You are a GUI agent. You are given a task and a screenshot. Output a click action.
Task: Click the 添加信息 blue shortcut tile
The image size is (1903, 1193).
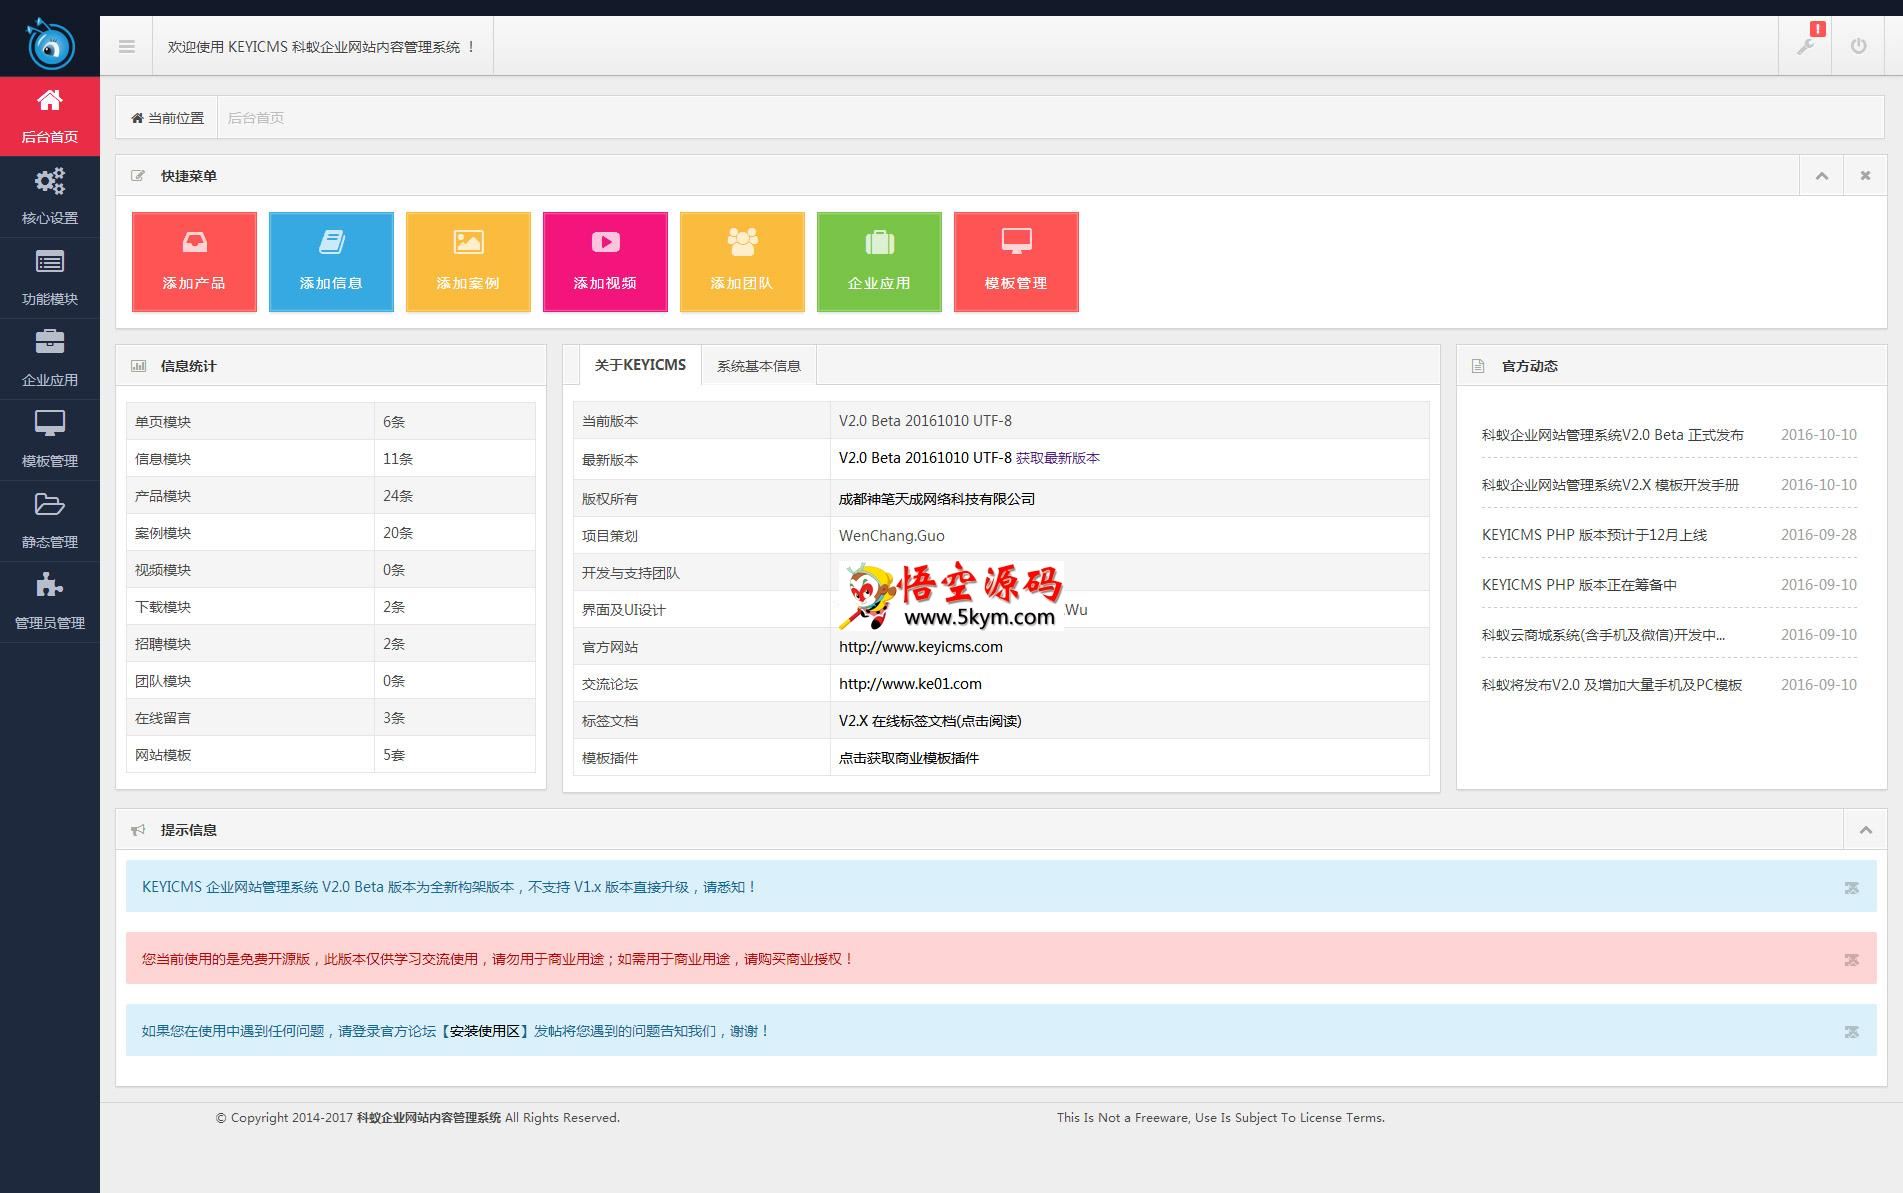(331, 262)
